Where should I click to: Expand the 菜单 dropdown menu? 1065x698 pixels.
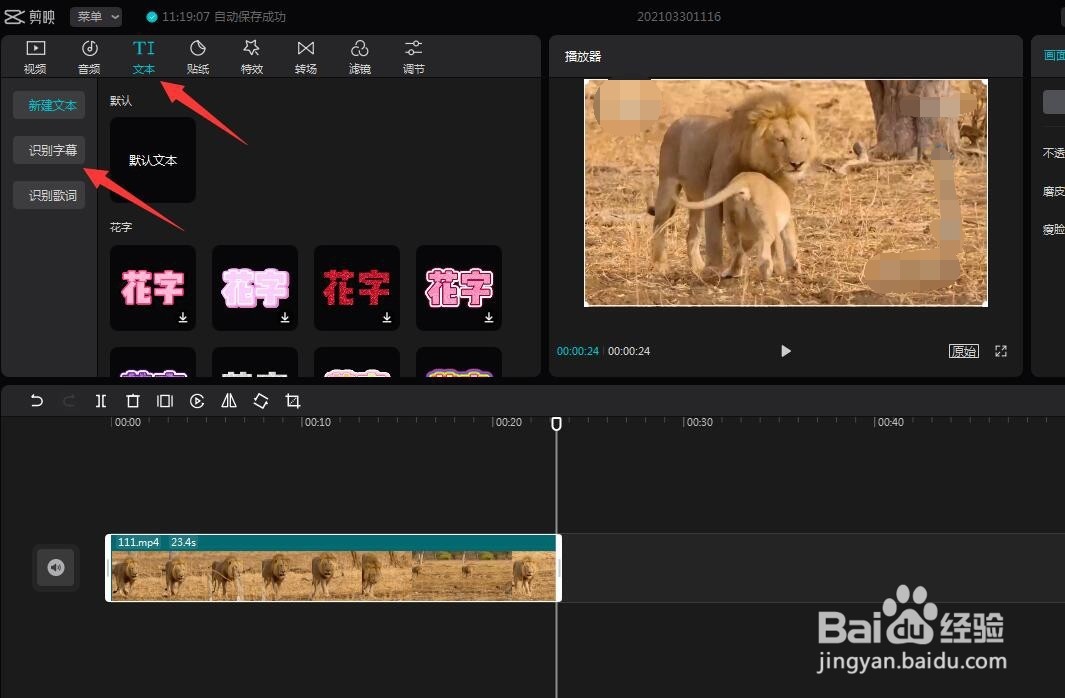pos(96,16)
